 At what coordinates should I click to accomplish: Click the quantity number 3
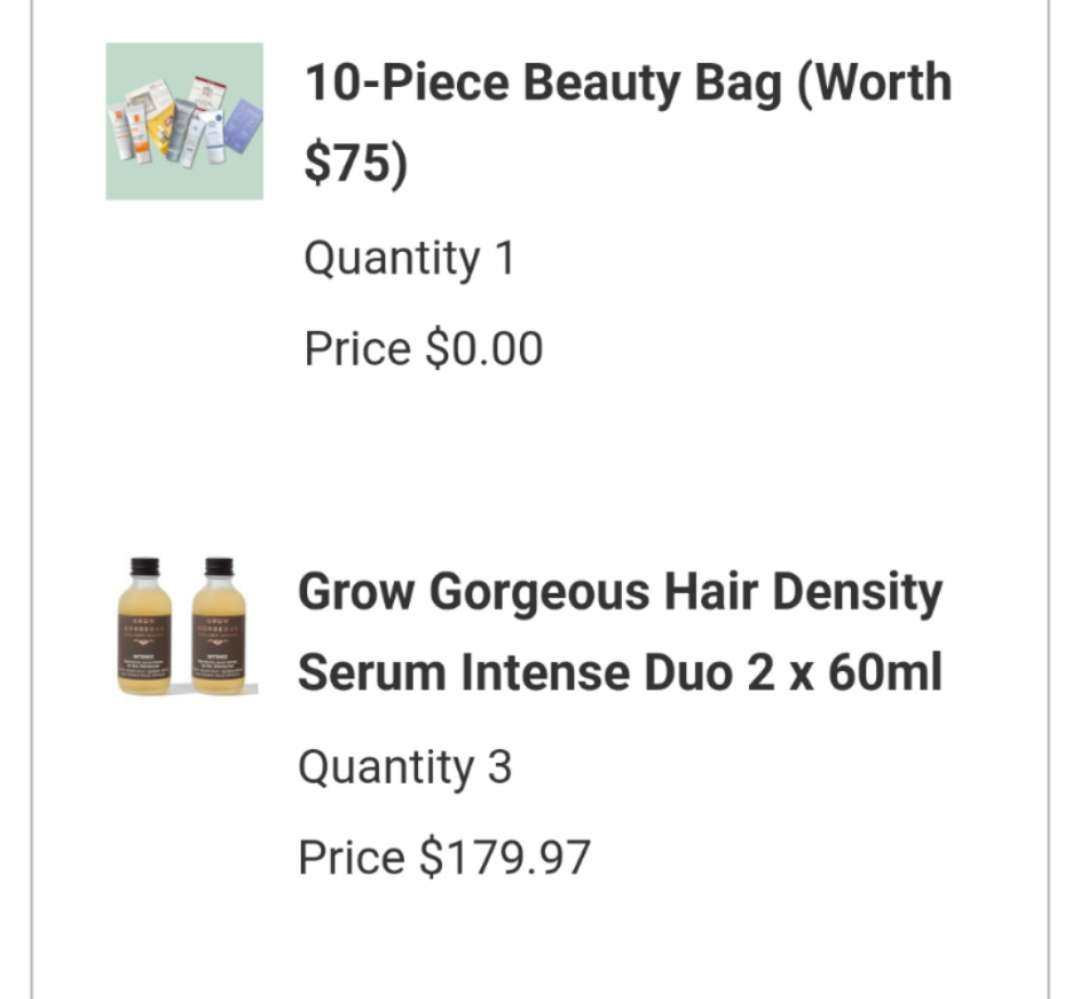499,768
